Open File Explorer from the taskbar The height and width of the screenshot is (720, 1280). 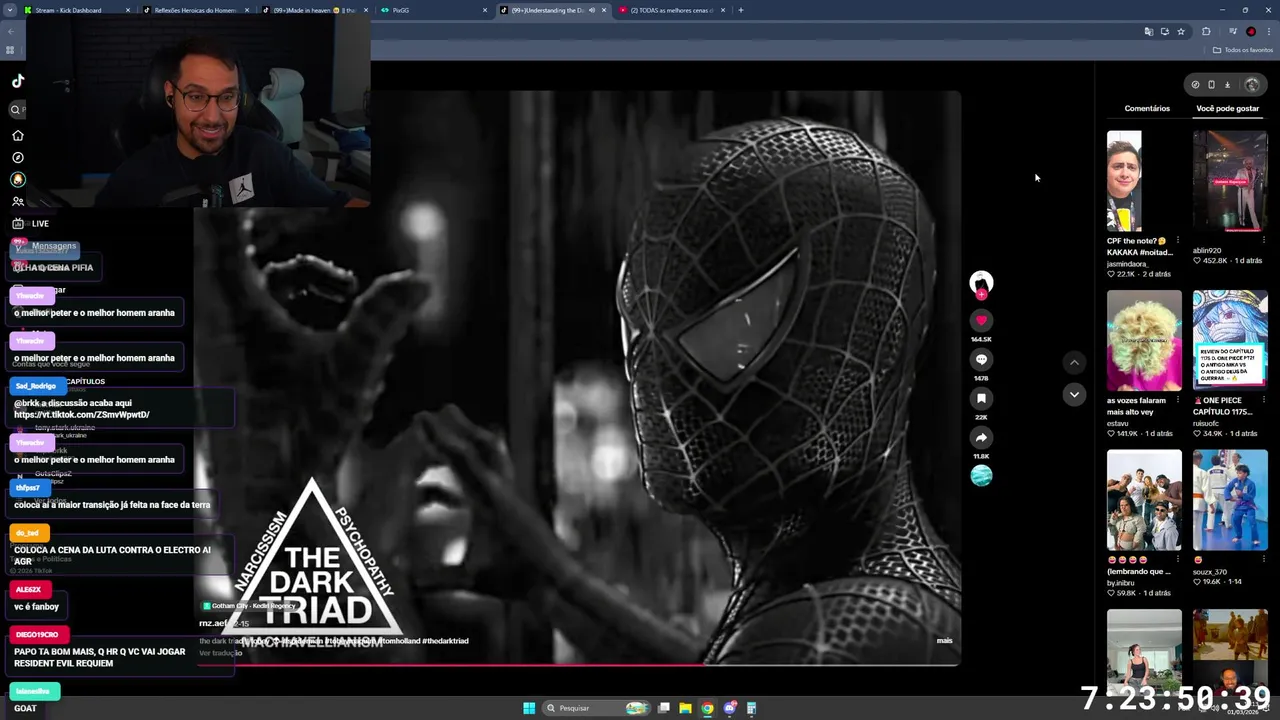(685, 708)
